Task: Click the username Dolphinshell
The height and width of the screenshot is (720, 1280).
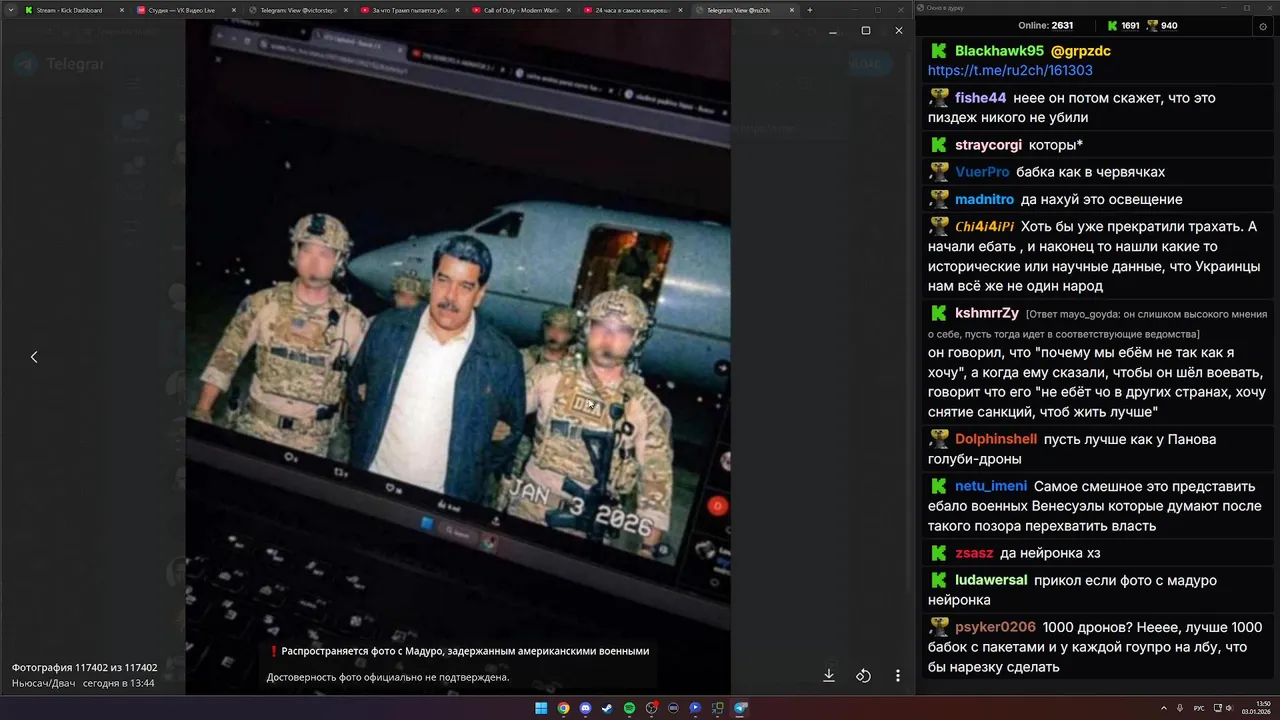Action: pos(996,439)
